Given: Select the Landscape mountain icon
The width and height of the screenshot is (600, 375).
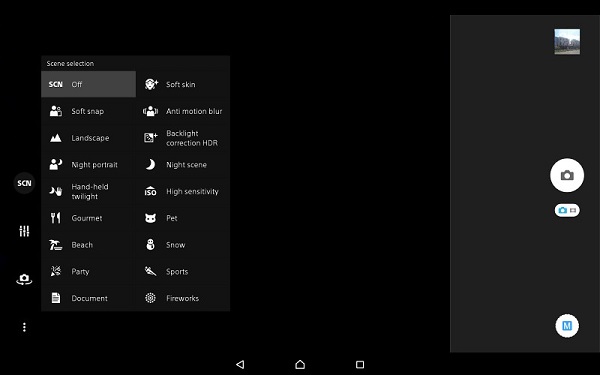Looking at the screenshot, I should [56, 138].
